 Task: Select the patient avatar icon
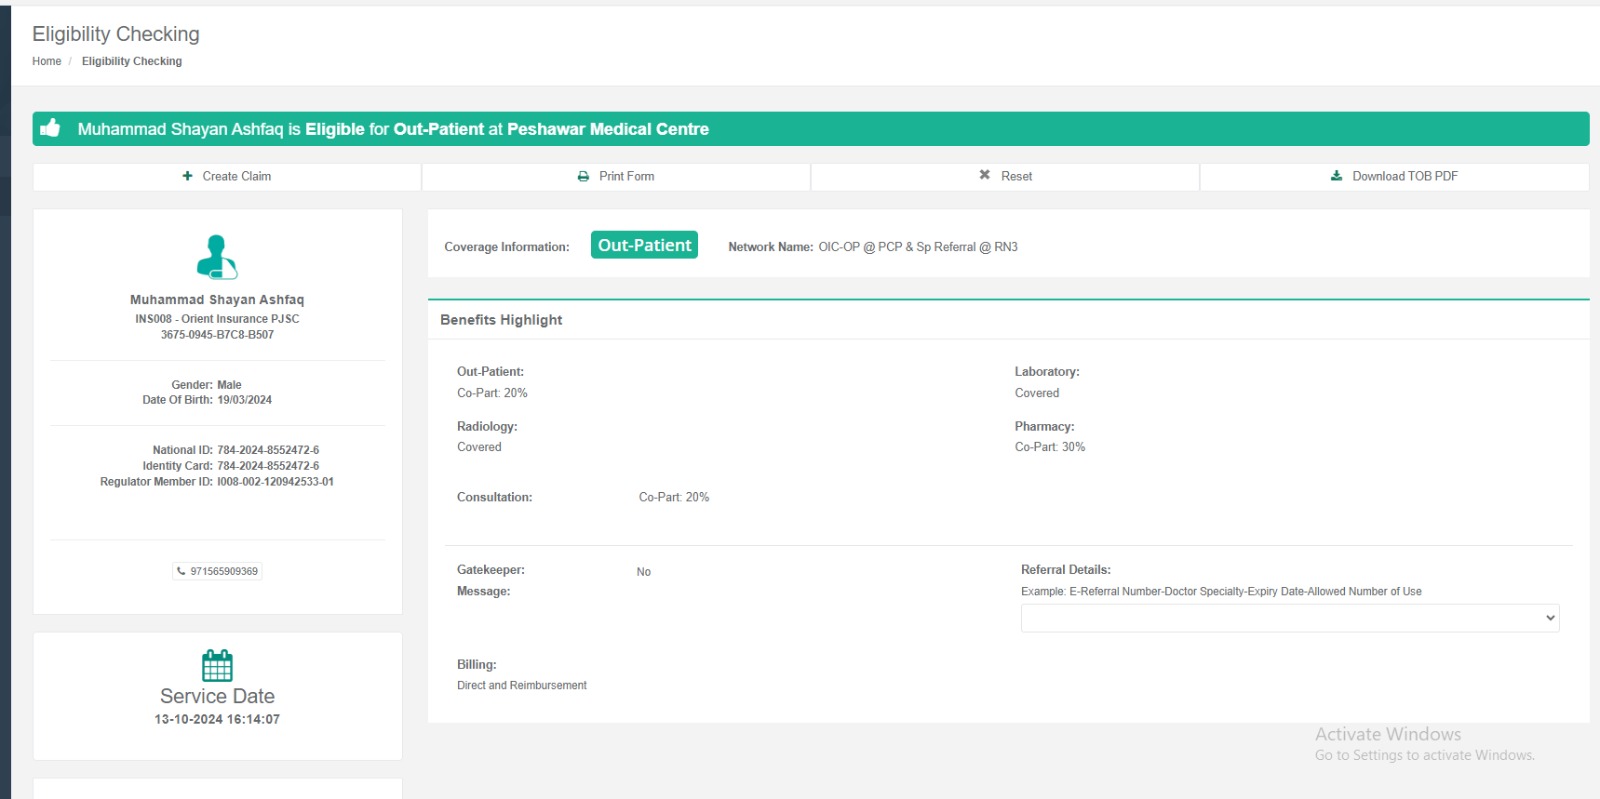(x=217, y=257)
